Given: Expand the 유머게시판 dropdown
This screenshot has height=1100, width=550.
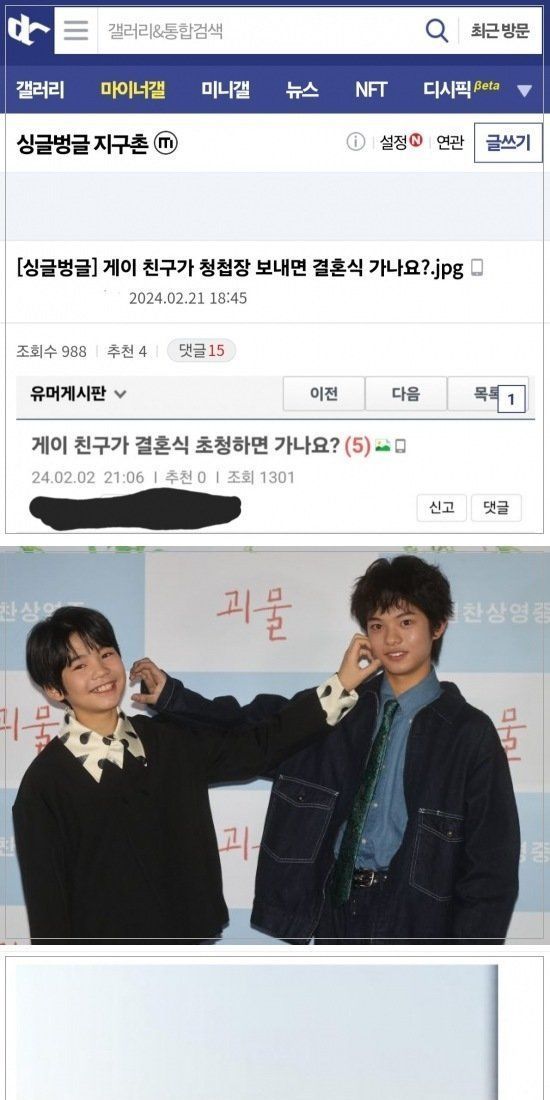Looking at the screenshot, I should [78, 394].
